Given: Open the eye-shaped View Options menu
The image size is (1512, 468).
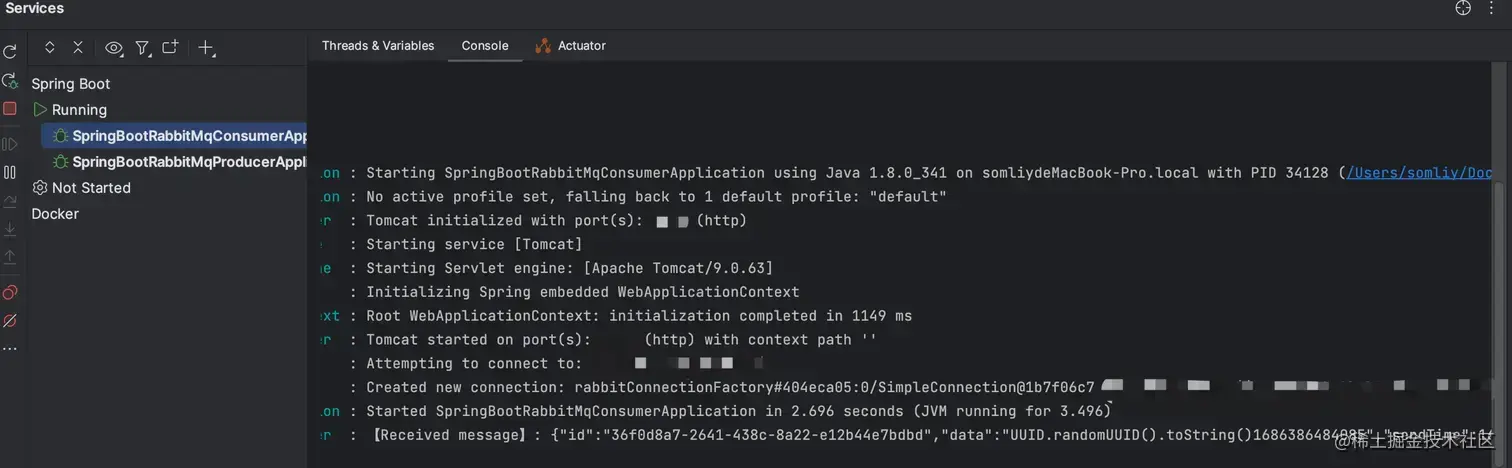Looking at the screenshot, I should point(114,47).
